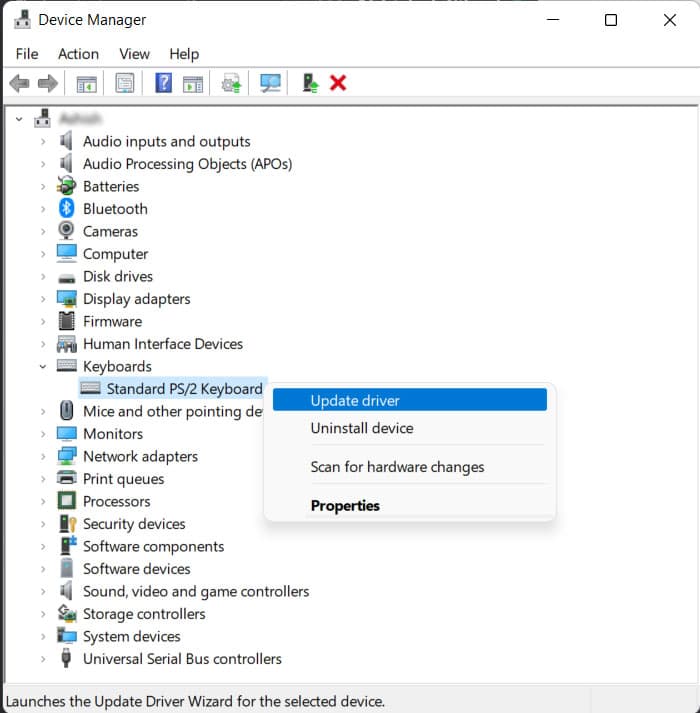
Task: Select the System devices label
Action: (x=131, y=636)
